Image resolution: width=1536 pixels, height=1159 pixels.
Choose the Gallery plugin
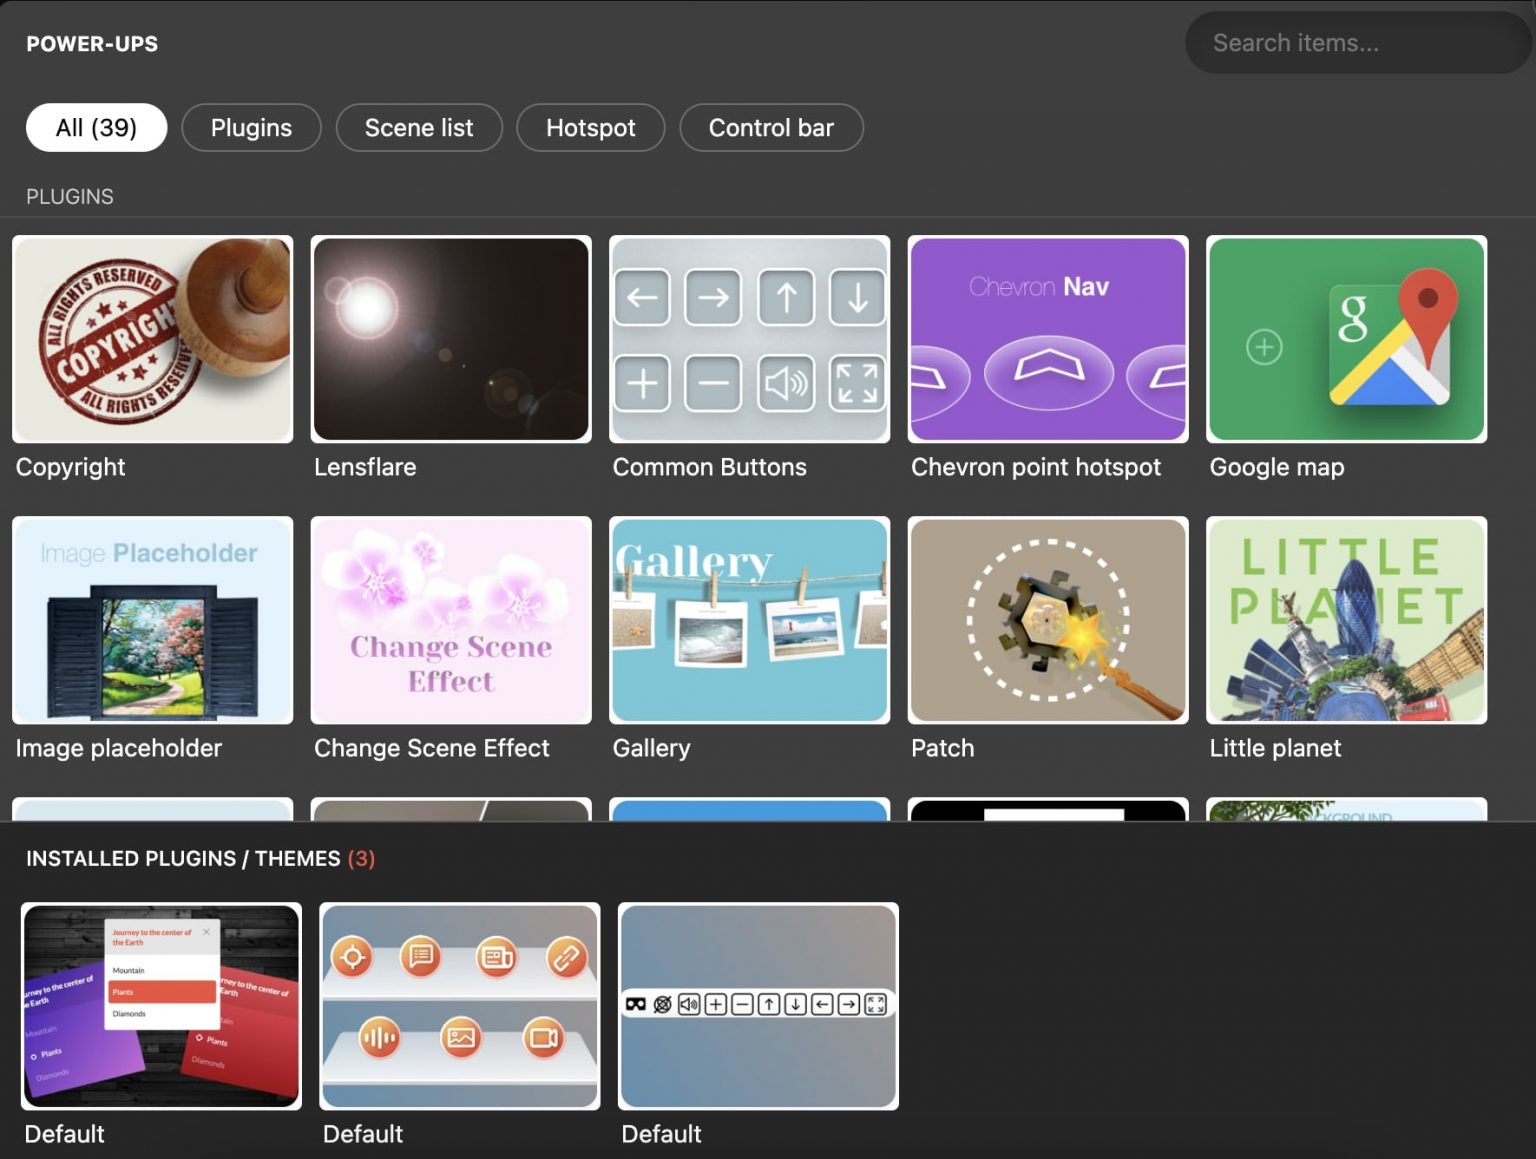point(749,620)
